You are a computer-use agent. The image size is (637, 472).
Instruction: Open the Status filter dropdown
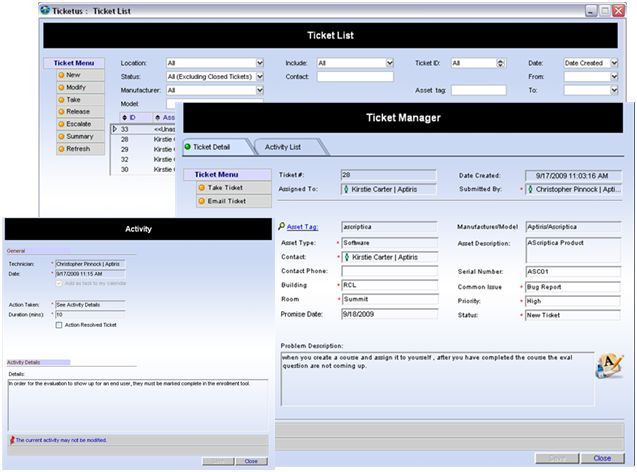(x=260, y=76)
